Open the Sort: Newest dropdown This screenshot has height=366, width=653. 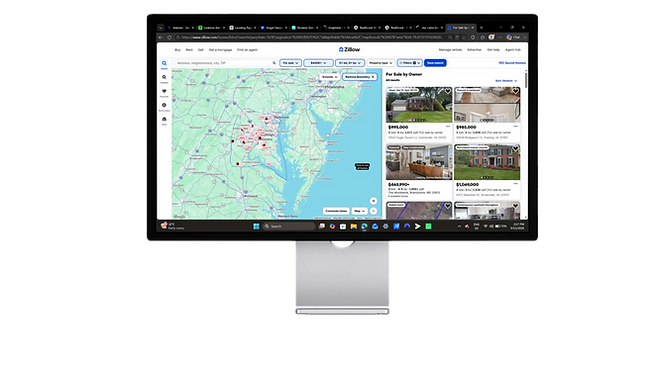506,81
